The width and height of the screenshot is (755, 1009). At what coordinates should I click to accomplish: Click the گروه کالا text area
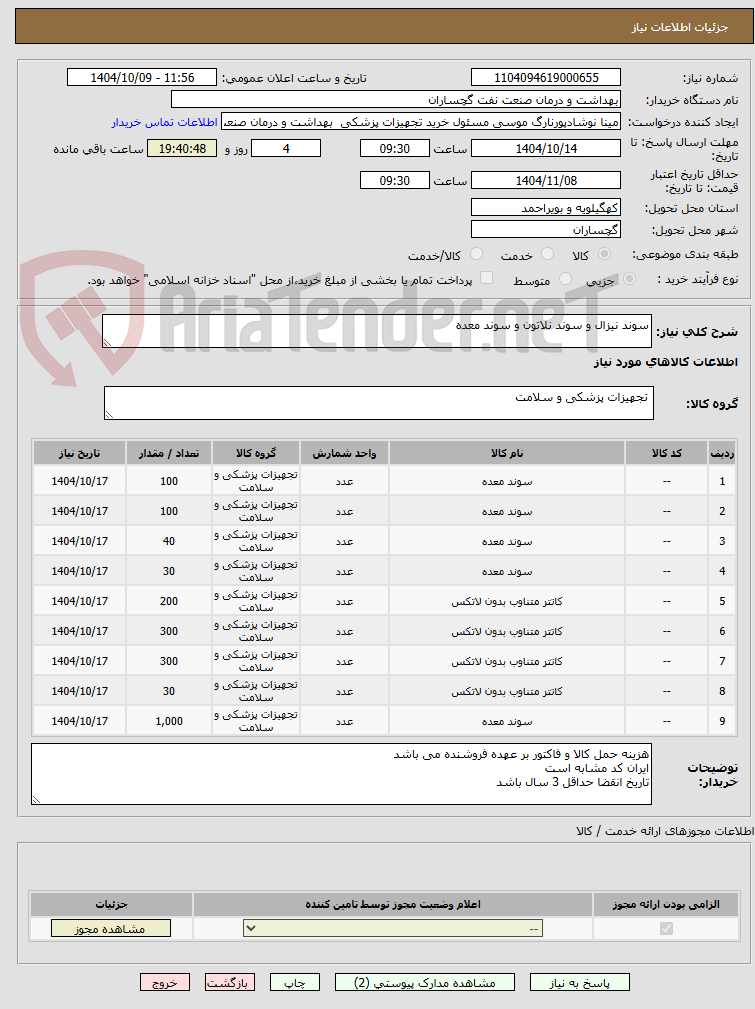click(x=378, y=403)
